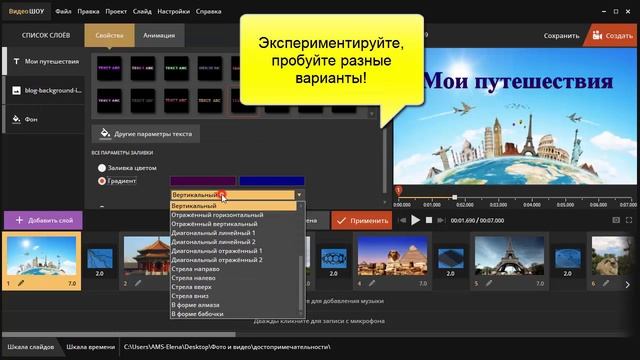Open the Слайд menu
This screenshot has height=360, width=640.
click(142, 11)
